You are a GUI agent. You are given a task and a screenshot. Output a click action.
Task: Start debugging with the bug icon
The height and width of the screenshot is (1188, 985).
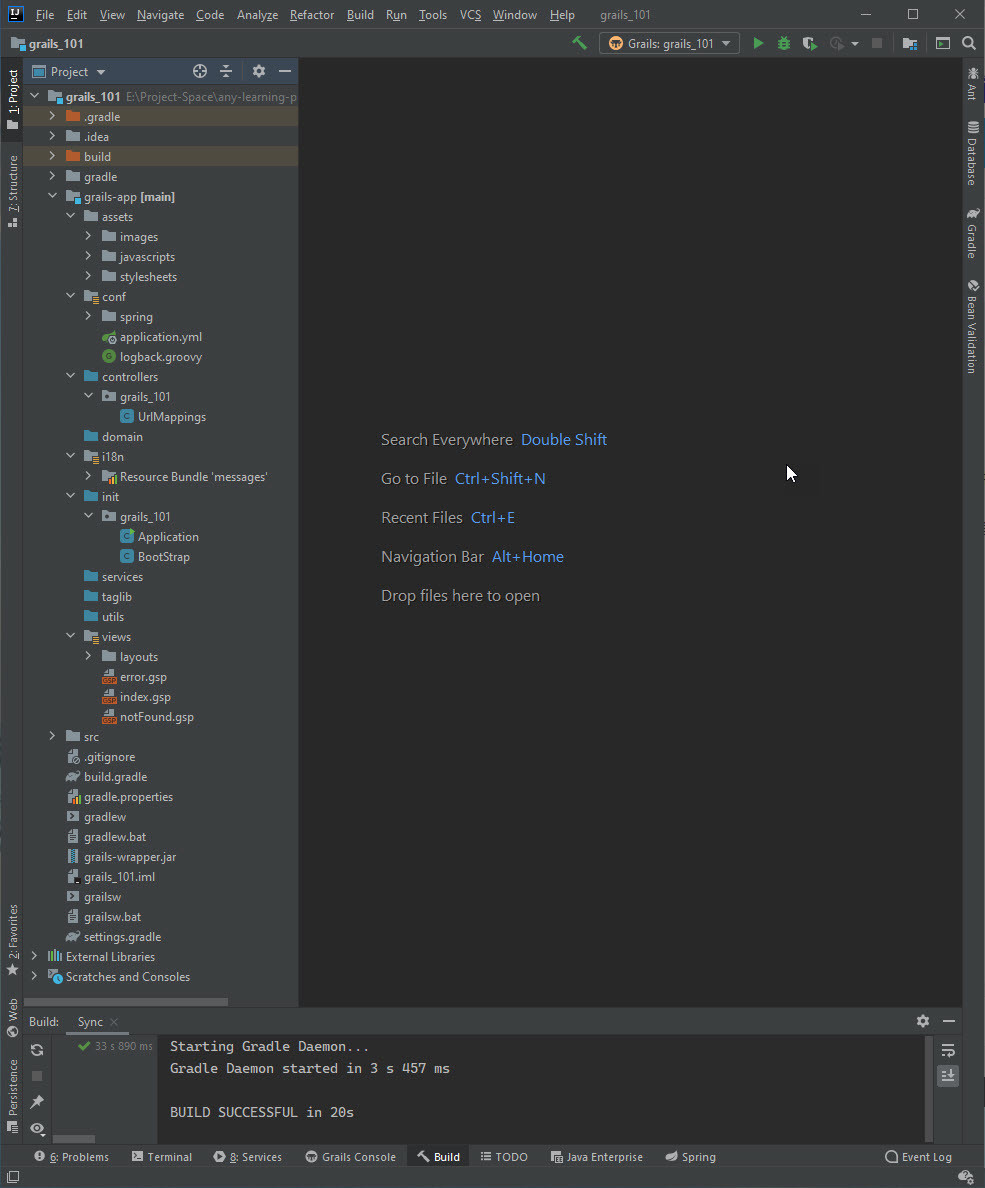click(783, 43)
